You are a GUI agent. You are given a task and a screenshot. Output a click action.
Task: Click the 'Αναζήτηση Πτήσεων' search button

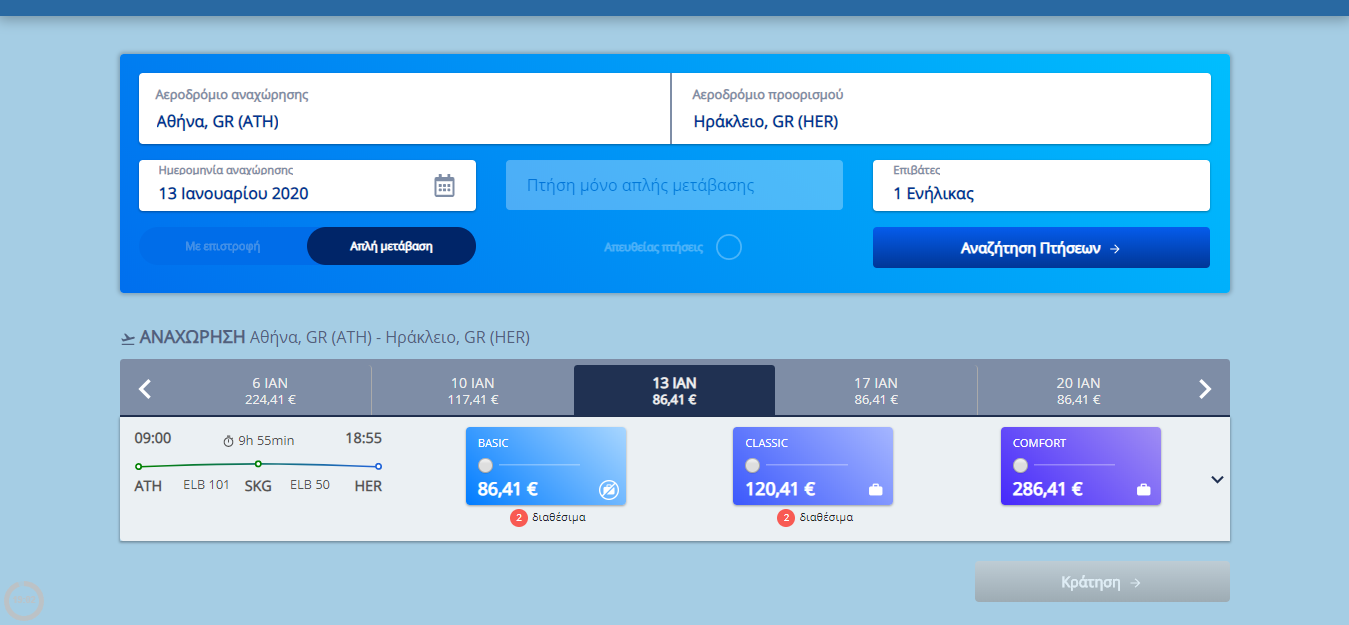pyautogui.click(x=1041, y=248)
